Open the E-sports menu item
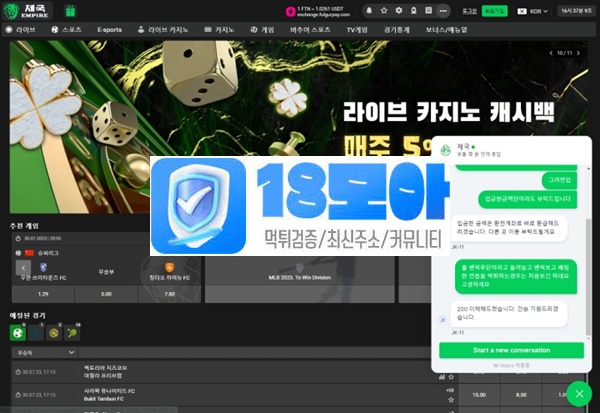Image resolution: width=600 pixels, height=413 pixels. [109, 30]
